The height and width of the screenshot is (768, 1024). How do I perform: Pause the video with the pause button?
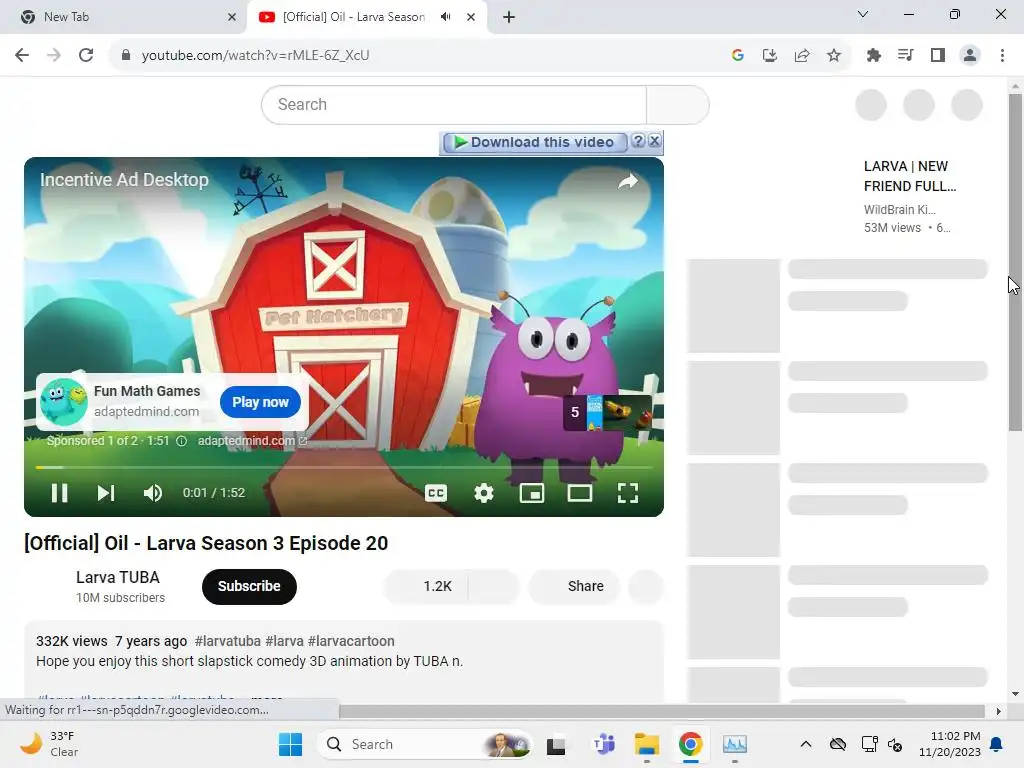click(59, 493)
